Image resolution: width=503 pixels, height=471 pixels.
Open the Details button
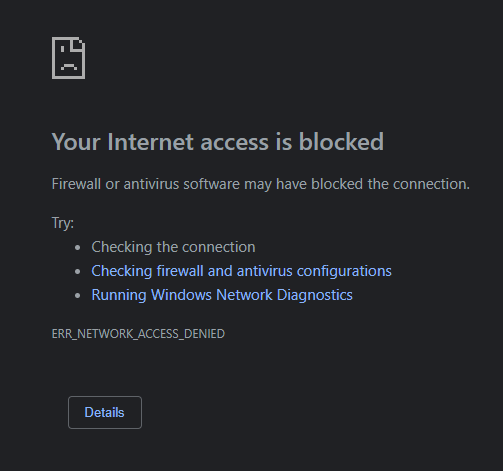105,412
